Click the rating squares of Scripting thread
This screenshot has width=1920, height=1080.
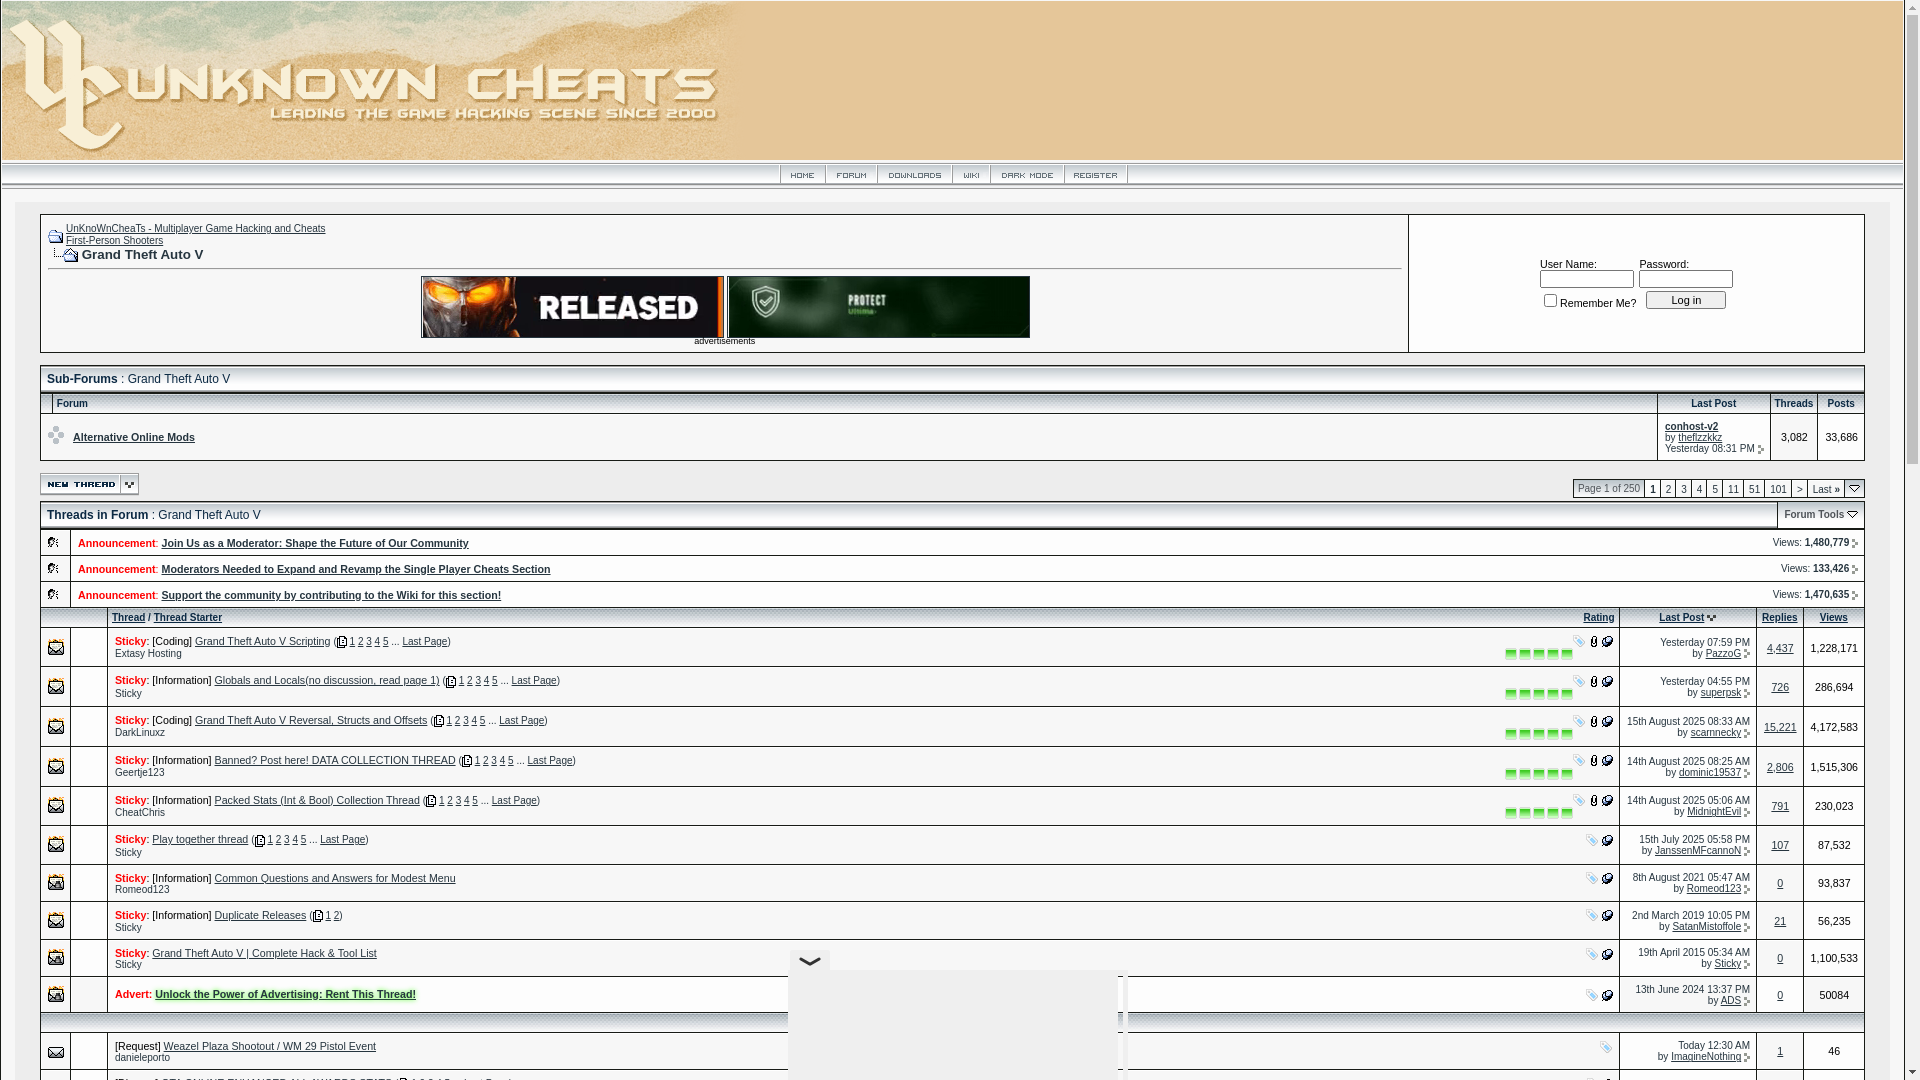coord(1539,655)
